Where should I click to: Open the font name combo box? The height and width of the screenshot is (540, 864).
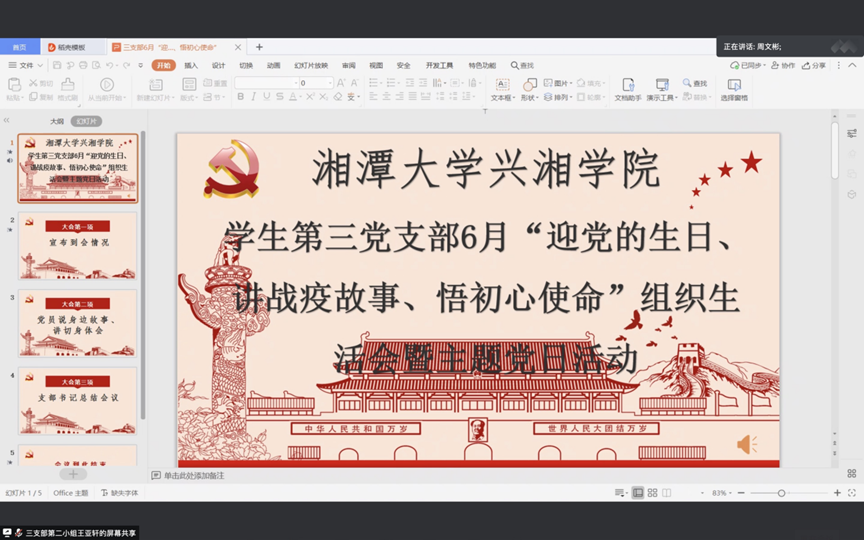(x=267, y=83)
